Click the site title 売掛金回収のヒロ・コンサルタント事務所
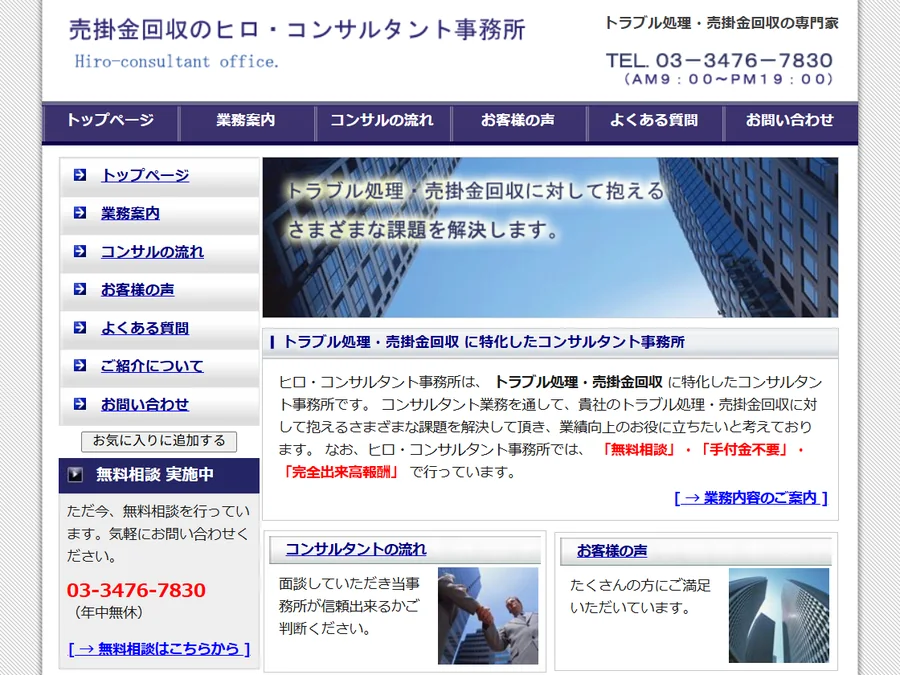This screenshot has height=675, width=900. (297, 30)
